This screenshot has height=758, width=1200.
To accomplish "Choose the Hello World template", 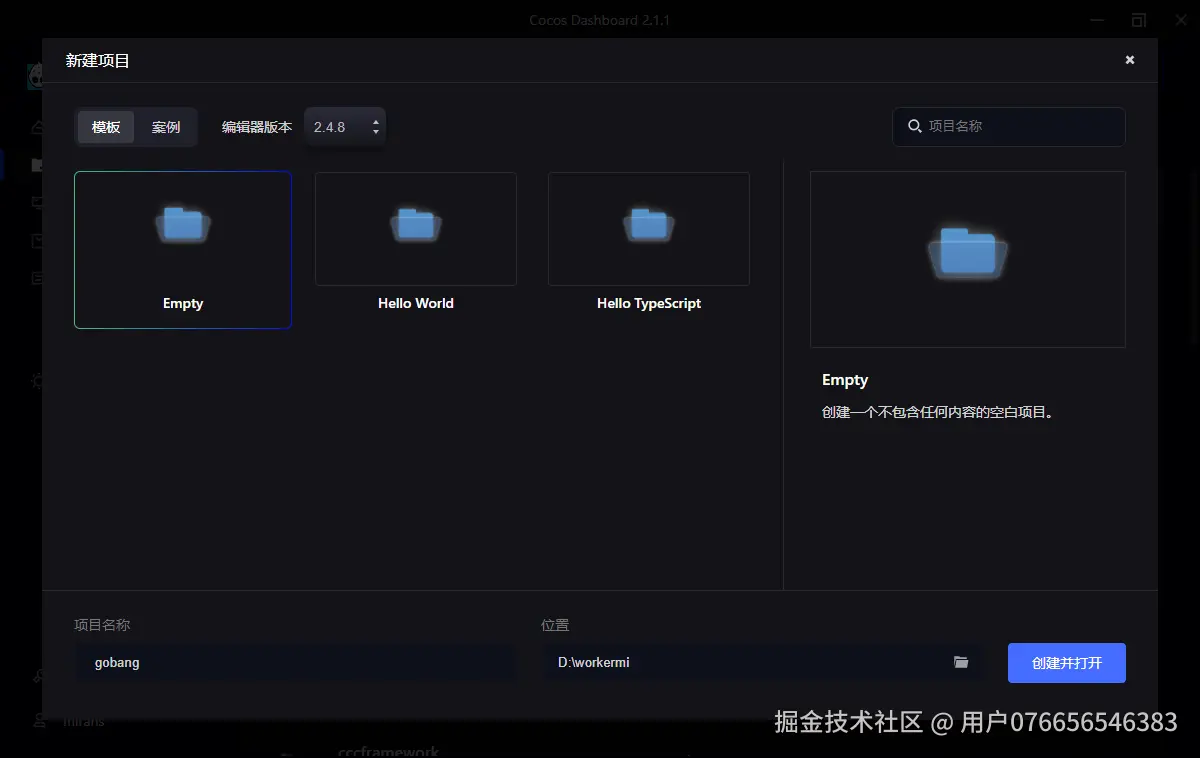I will 416,244.
